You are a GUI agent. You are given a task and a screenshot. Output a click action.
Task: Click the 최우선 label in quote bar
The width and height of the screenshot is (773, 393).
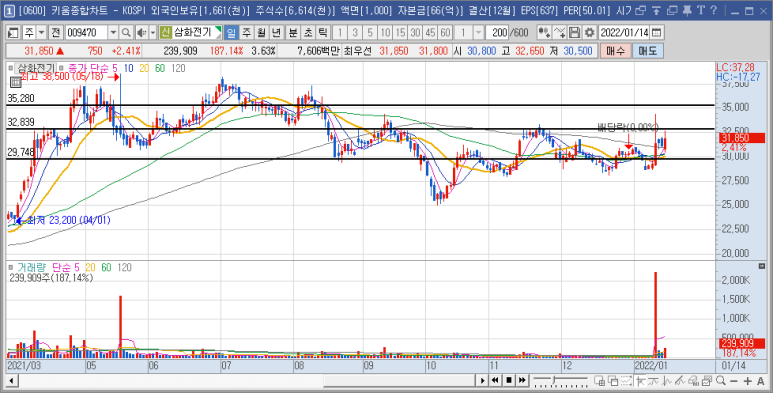pos(359,51)
